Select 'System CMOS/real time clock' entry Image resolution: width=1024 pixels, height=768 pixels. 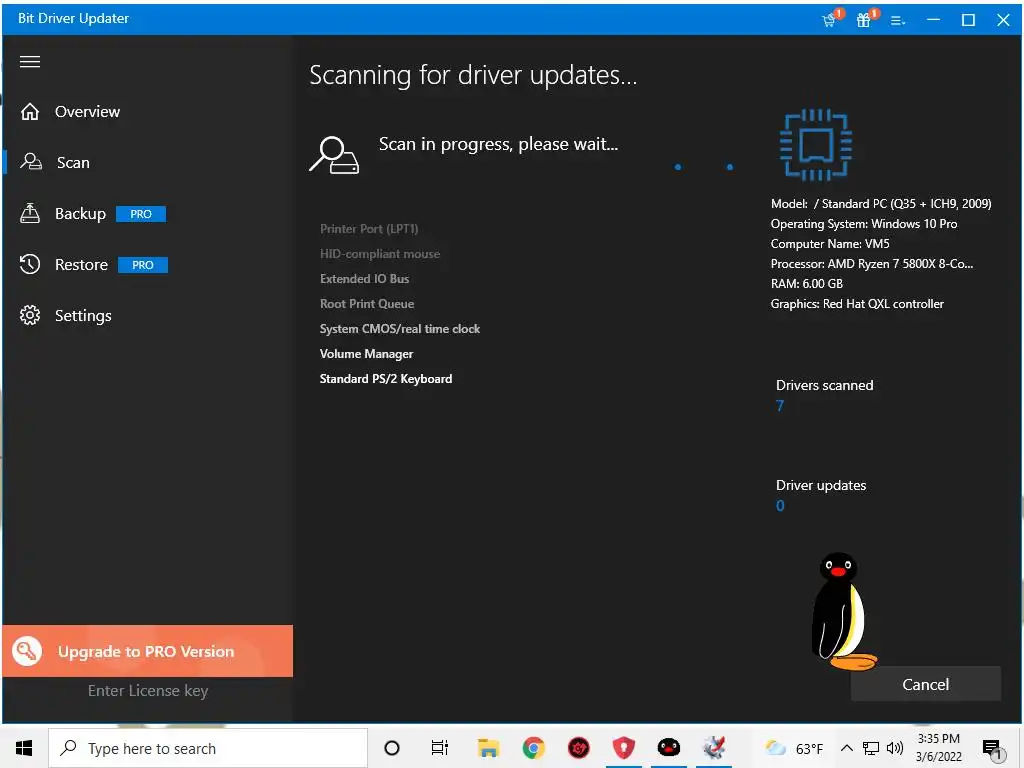[x=400, y=328]
